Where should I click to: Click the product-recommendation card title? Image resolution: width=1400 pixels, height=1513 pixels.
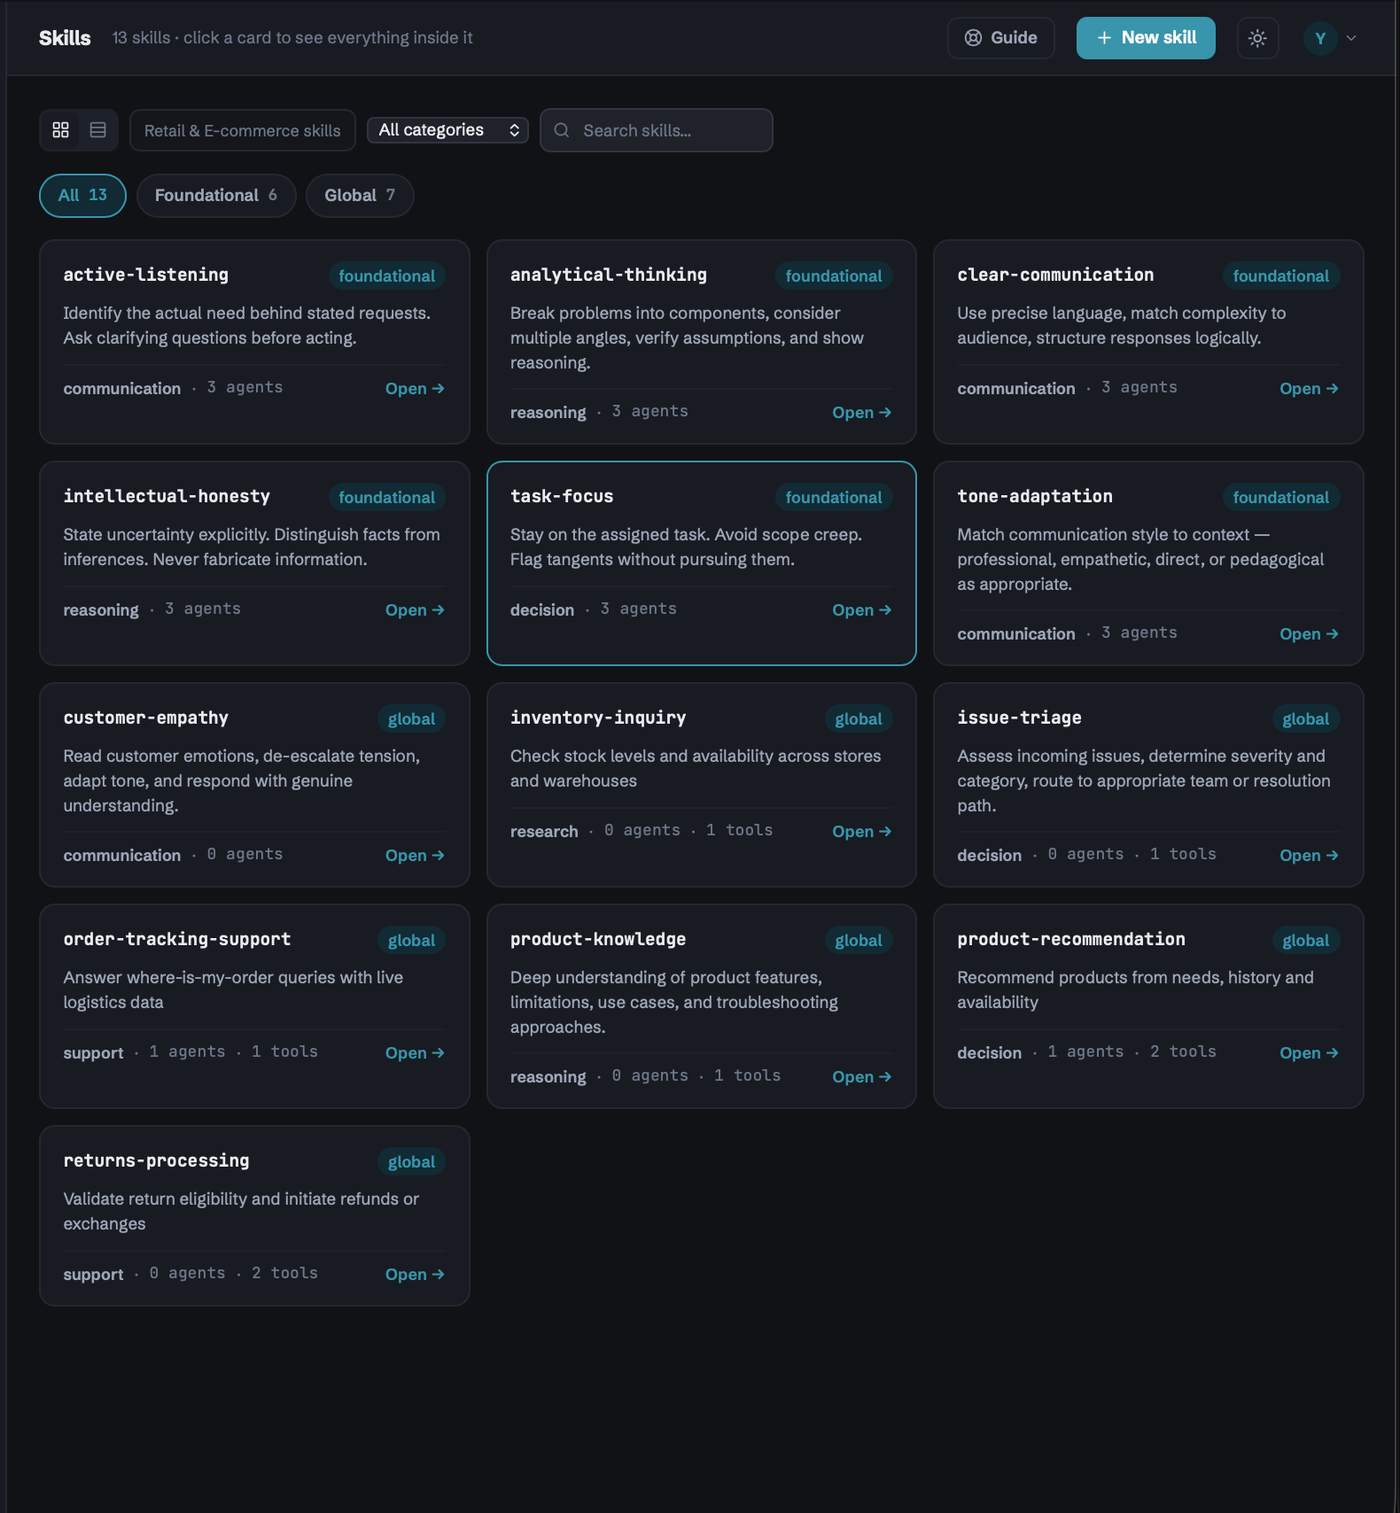[x=1071, y=939]
